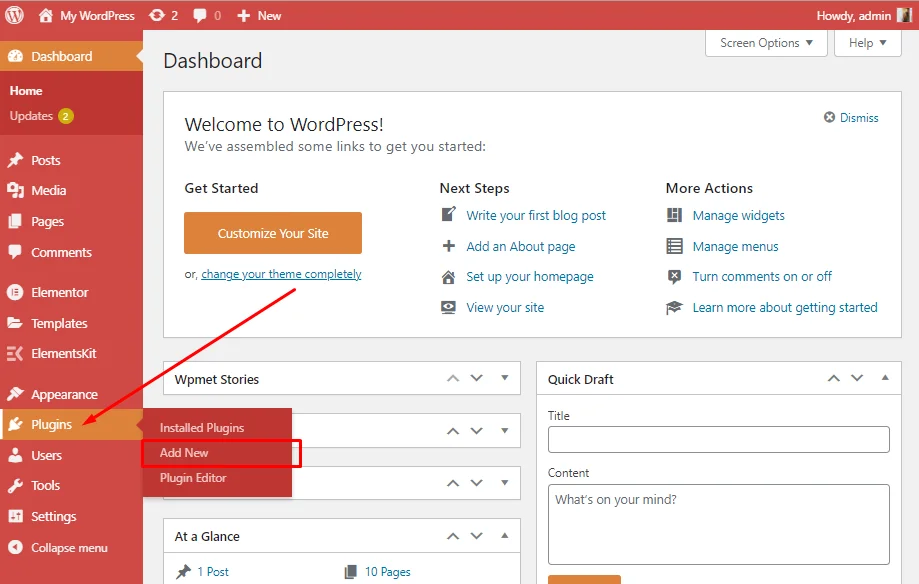919x584 pixels.
Task: Click the widgets icon beside Manage widgets
Action: [675, 215]
